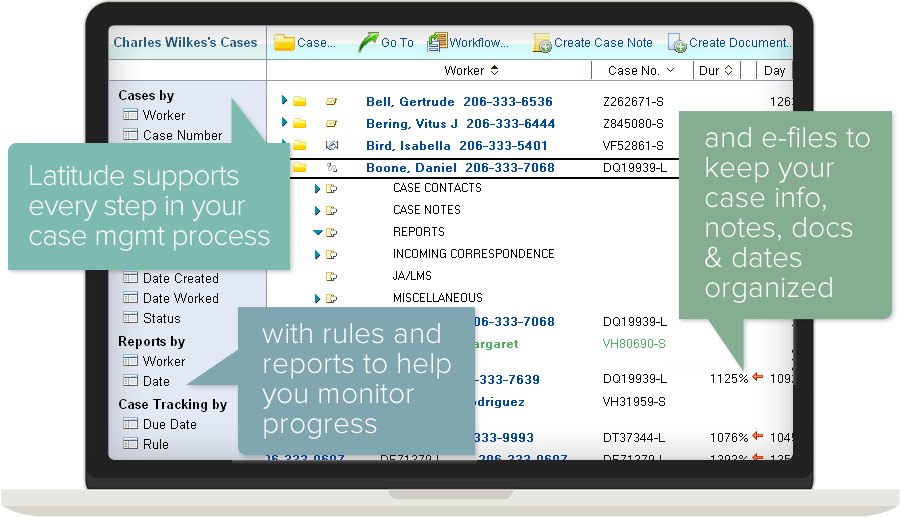Open Create Document command
This screenshot has width=900, height=517.
pyautogui.click(x=740, y=42)
